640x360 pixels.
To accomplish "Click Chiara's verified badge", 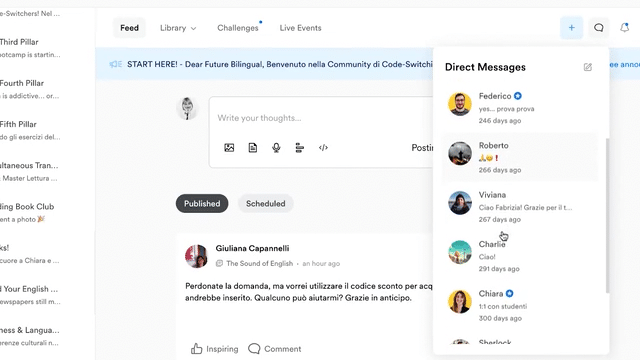I will point(509,293).
